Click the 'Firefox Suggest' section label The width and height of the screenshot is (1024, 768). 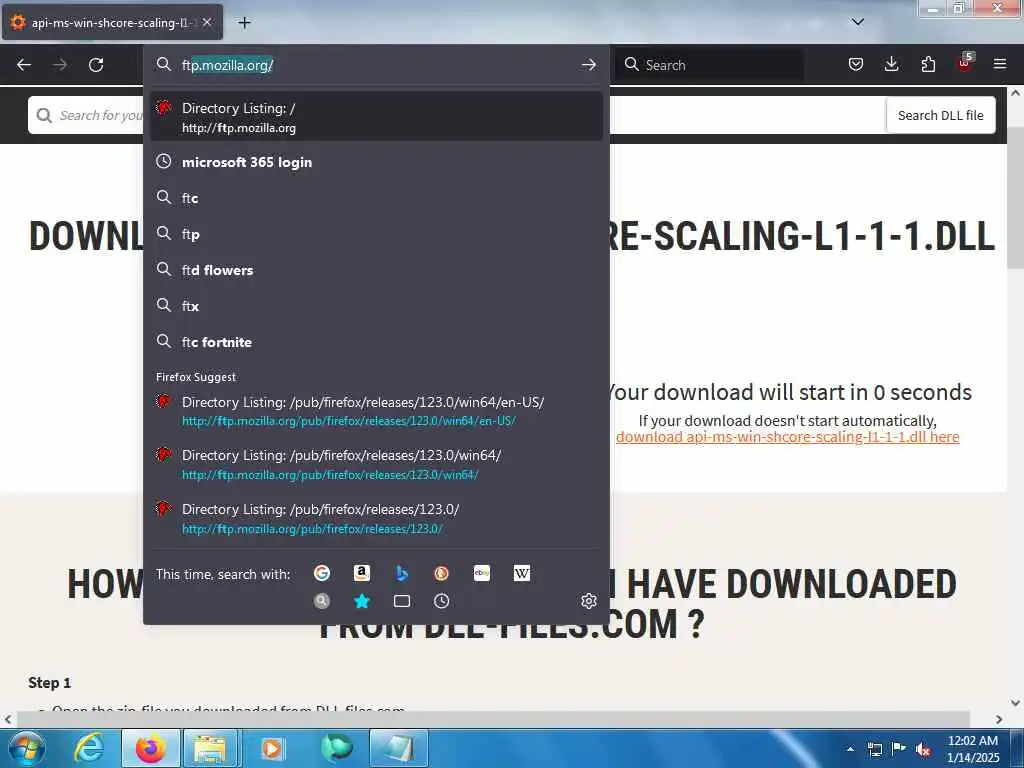[196, 377]
